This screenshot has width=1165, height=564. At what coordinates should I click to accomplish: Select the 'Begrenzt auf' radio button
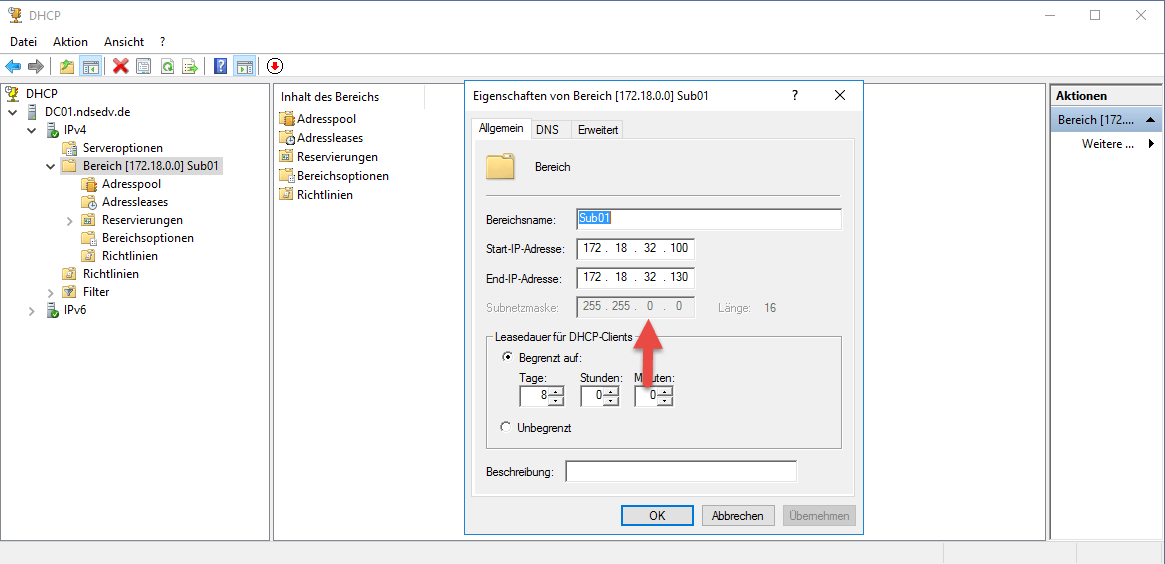[x=507, y=357]
